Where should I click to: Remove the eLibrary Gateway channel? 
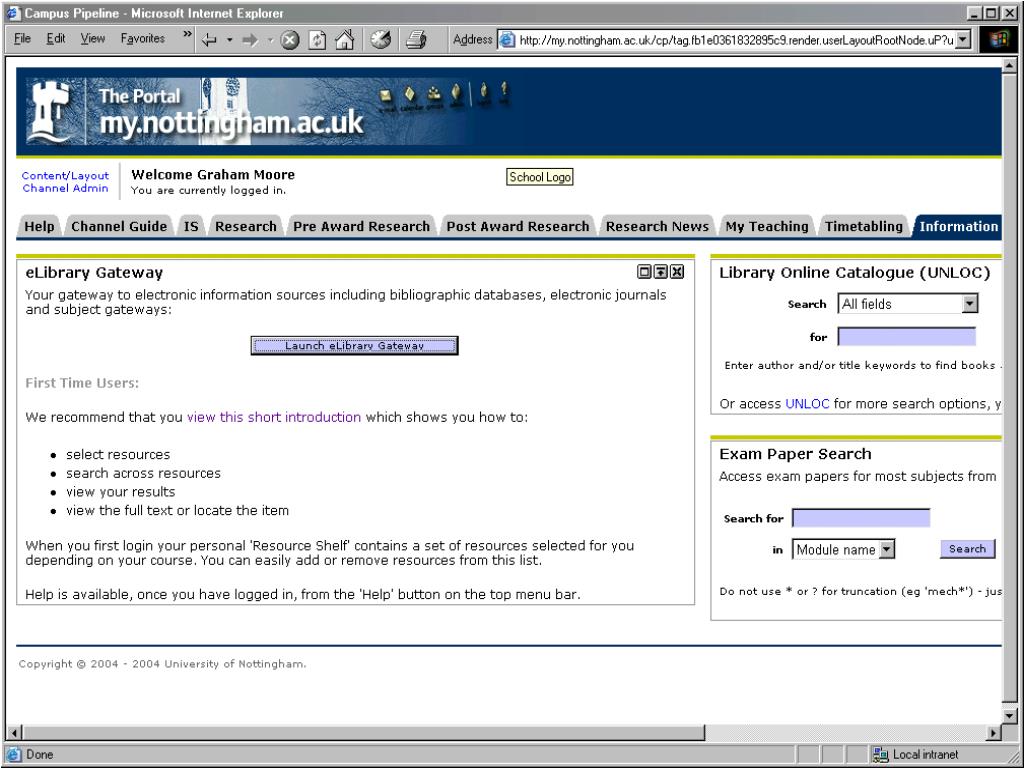677,272
